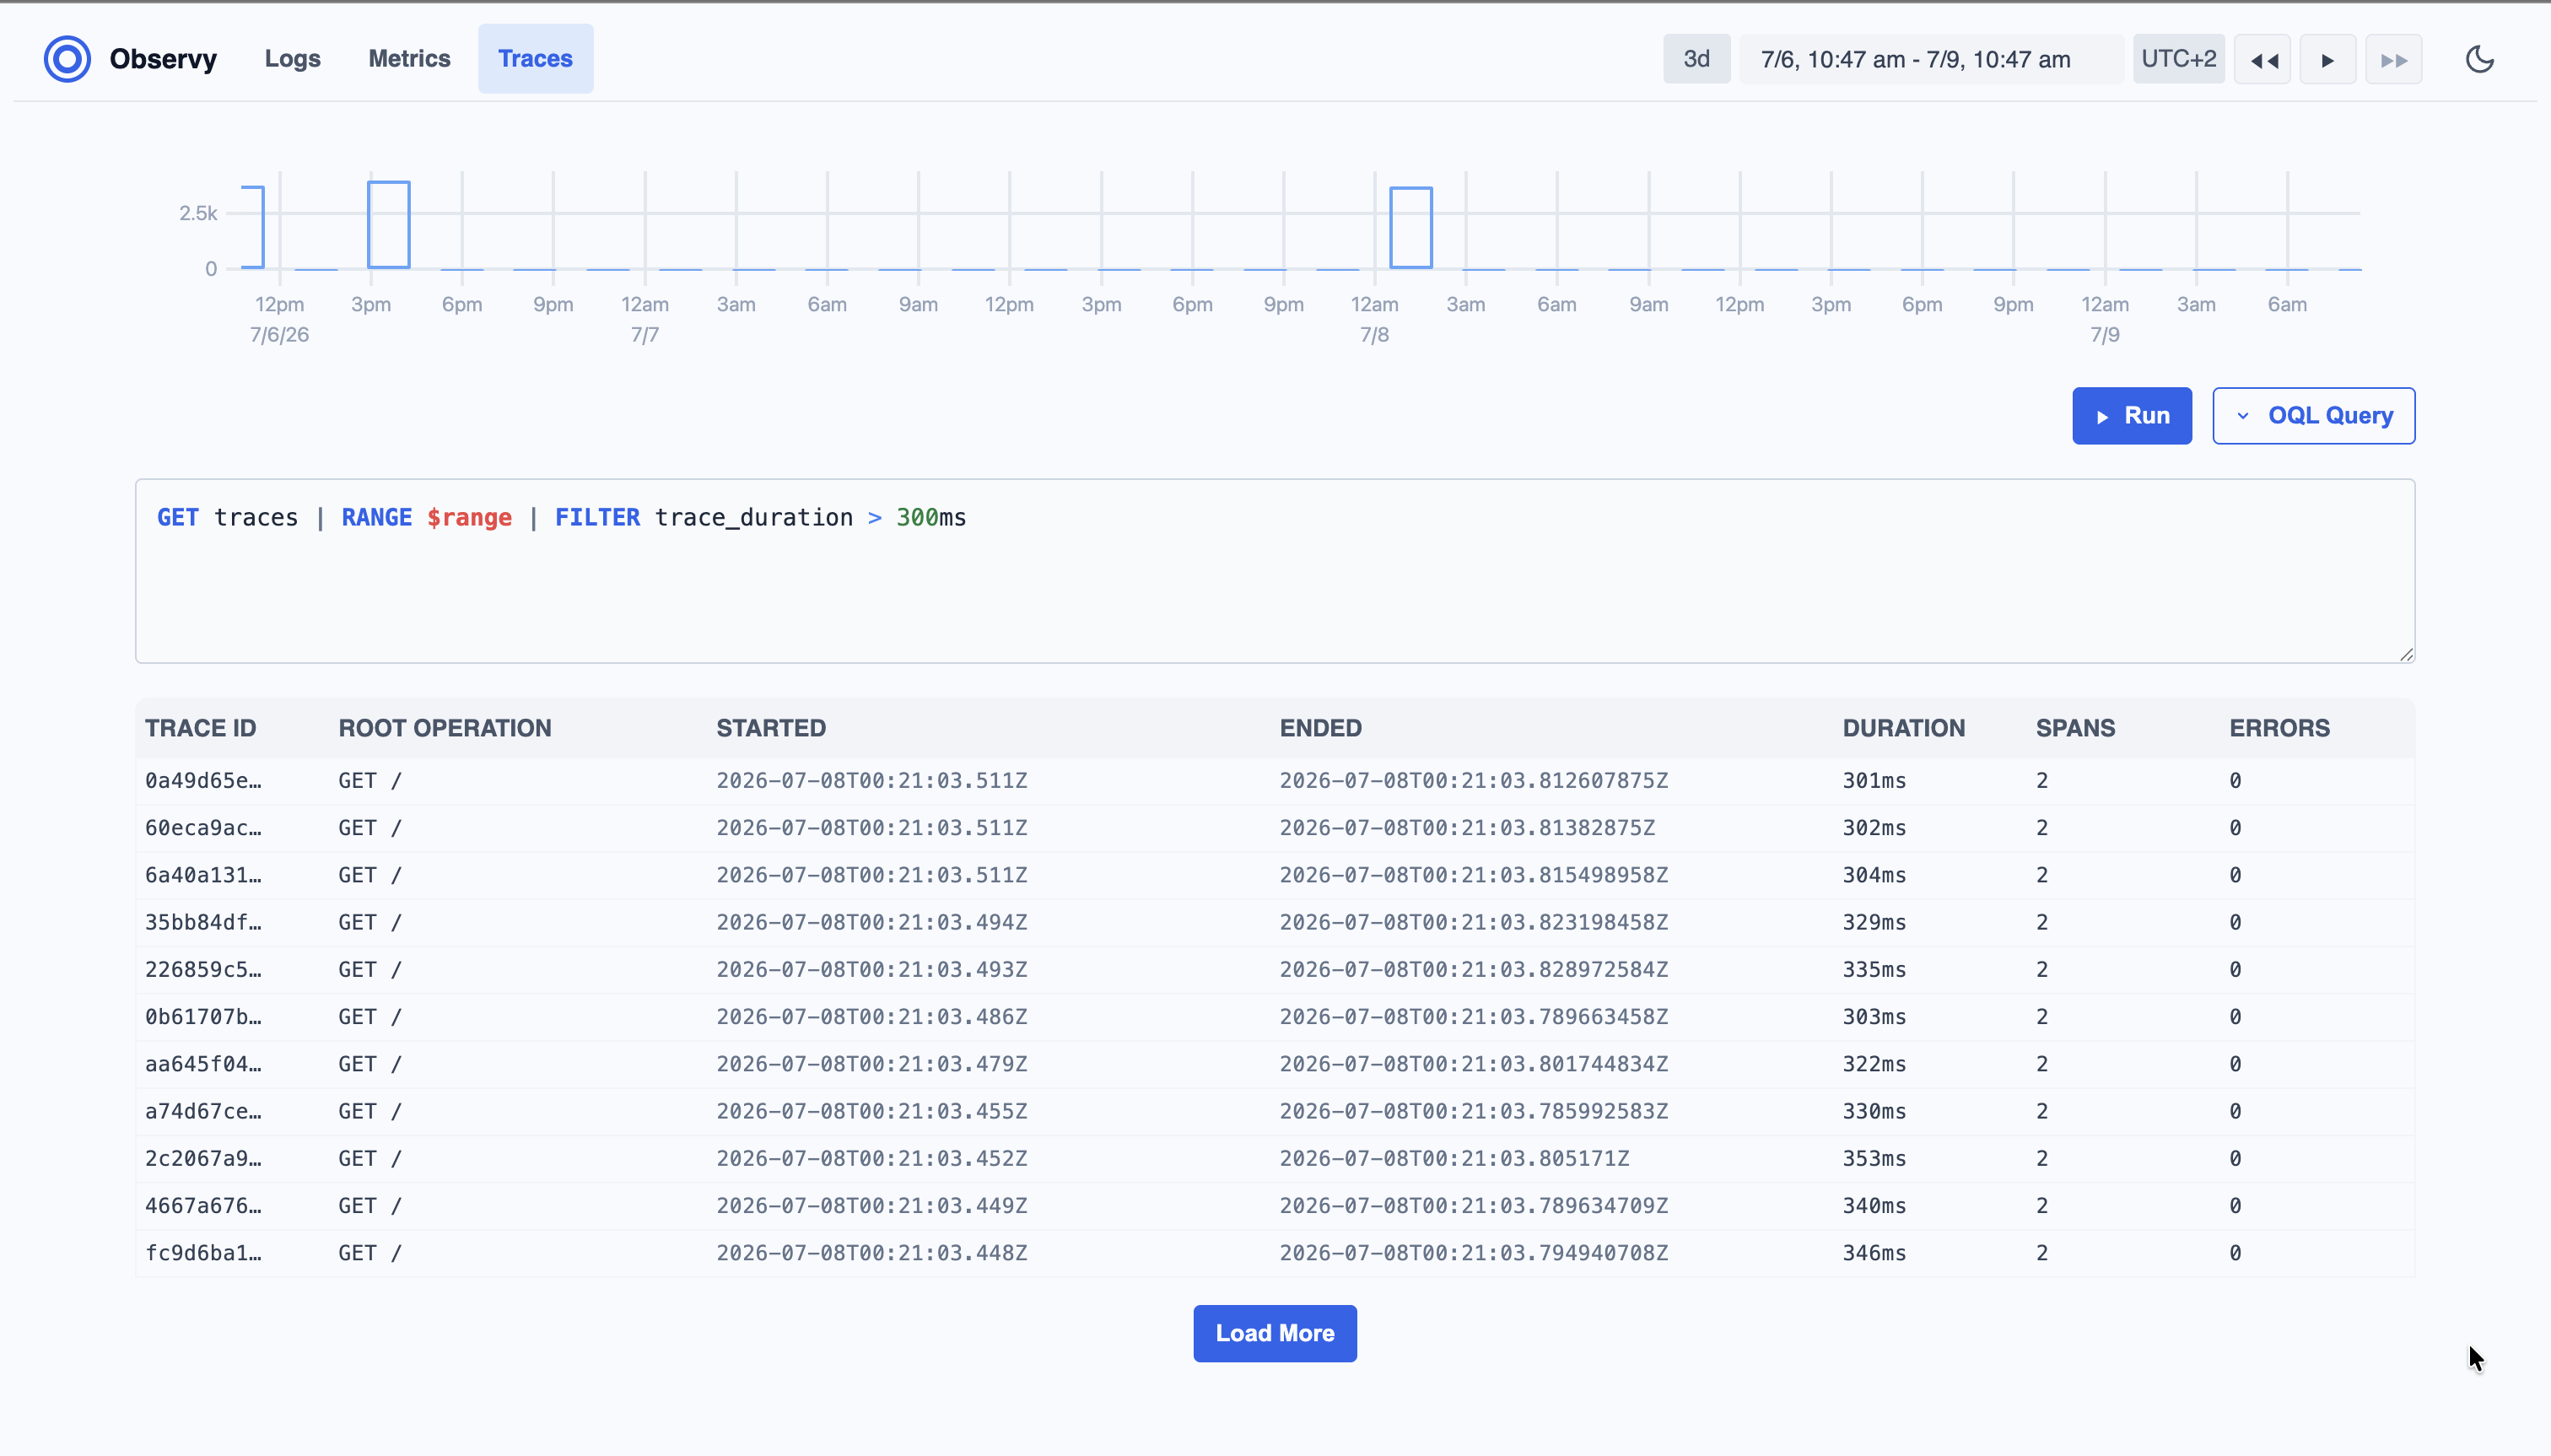2551x1456 pixels.
Task: Step time range backward with rewind icon
Action: click(2263, 59)
